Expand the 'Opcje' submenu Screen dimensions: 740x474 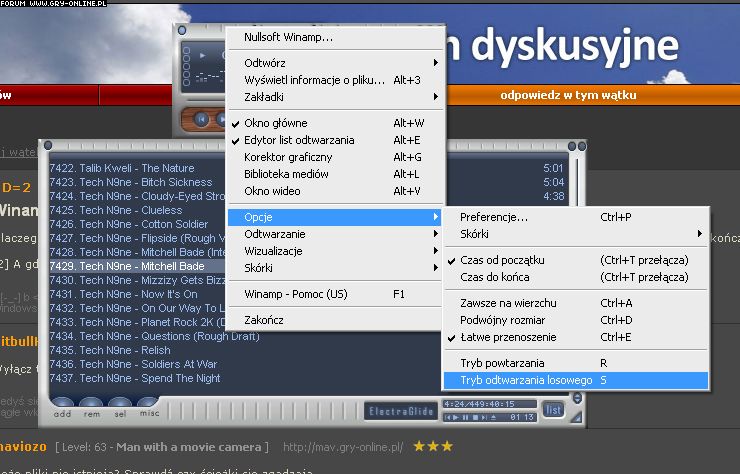(x=336, y=217)
